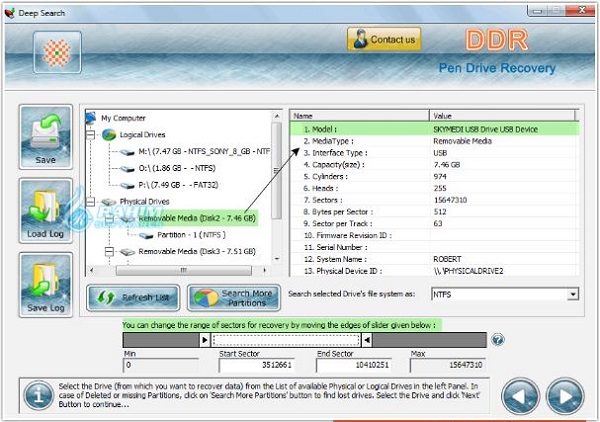
Task: Go back with the left arrow button
Action: [x=520, y=397]
